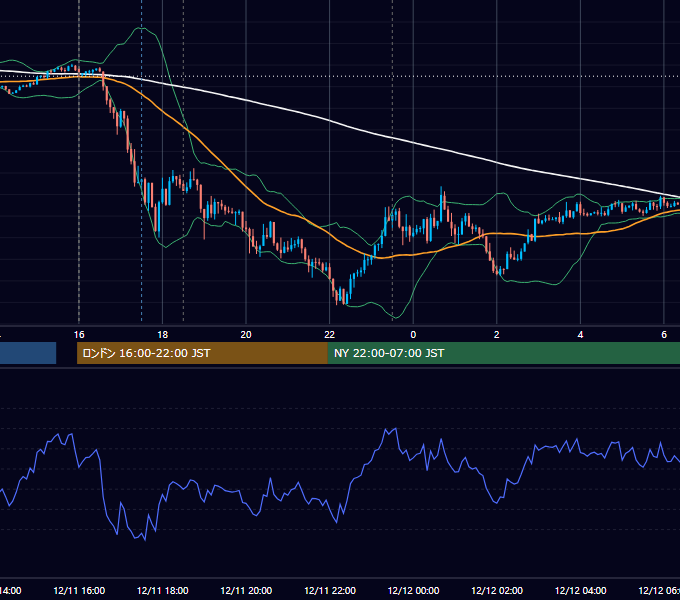Click the "6" hour label on price chart axis

[x=664, y=335]
